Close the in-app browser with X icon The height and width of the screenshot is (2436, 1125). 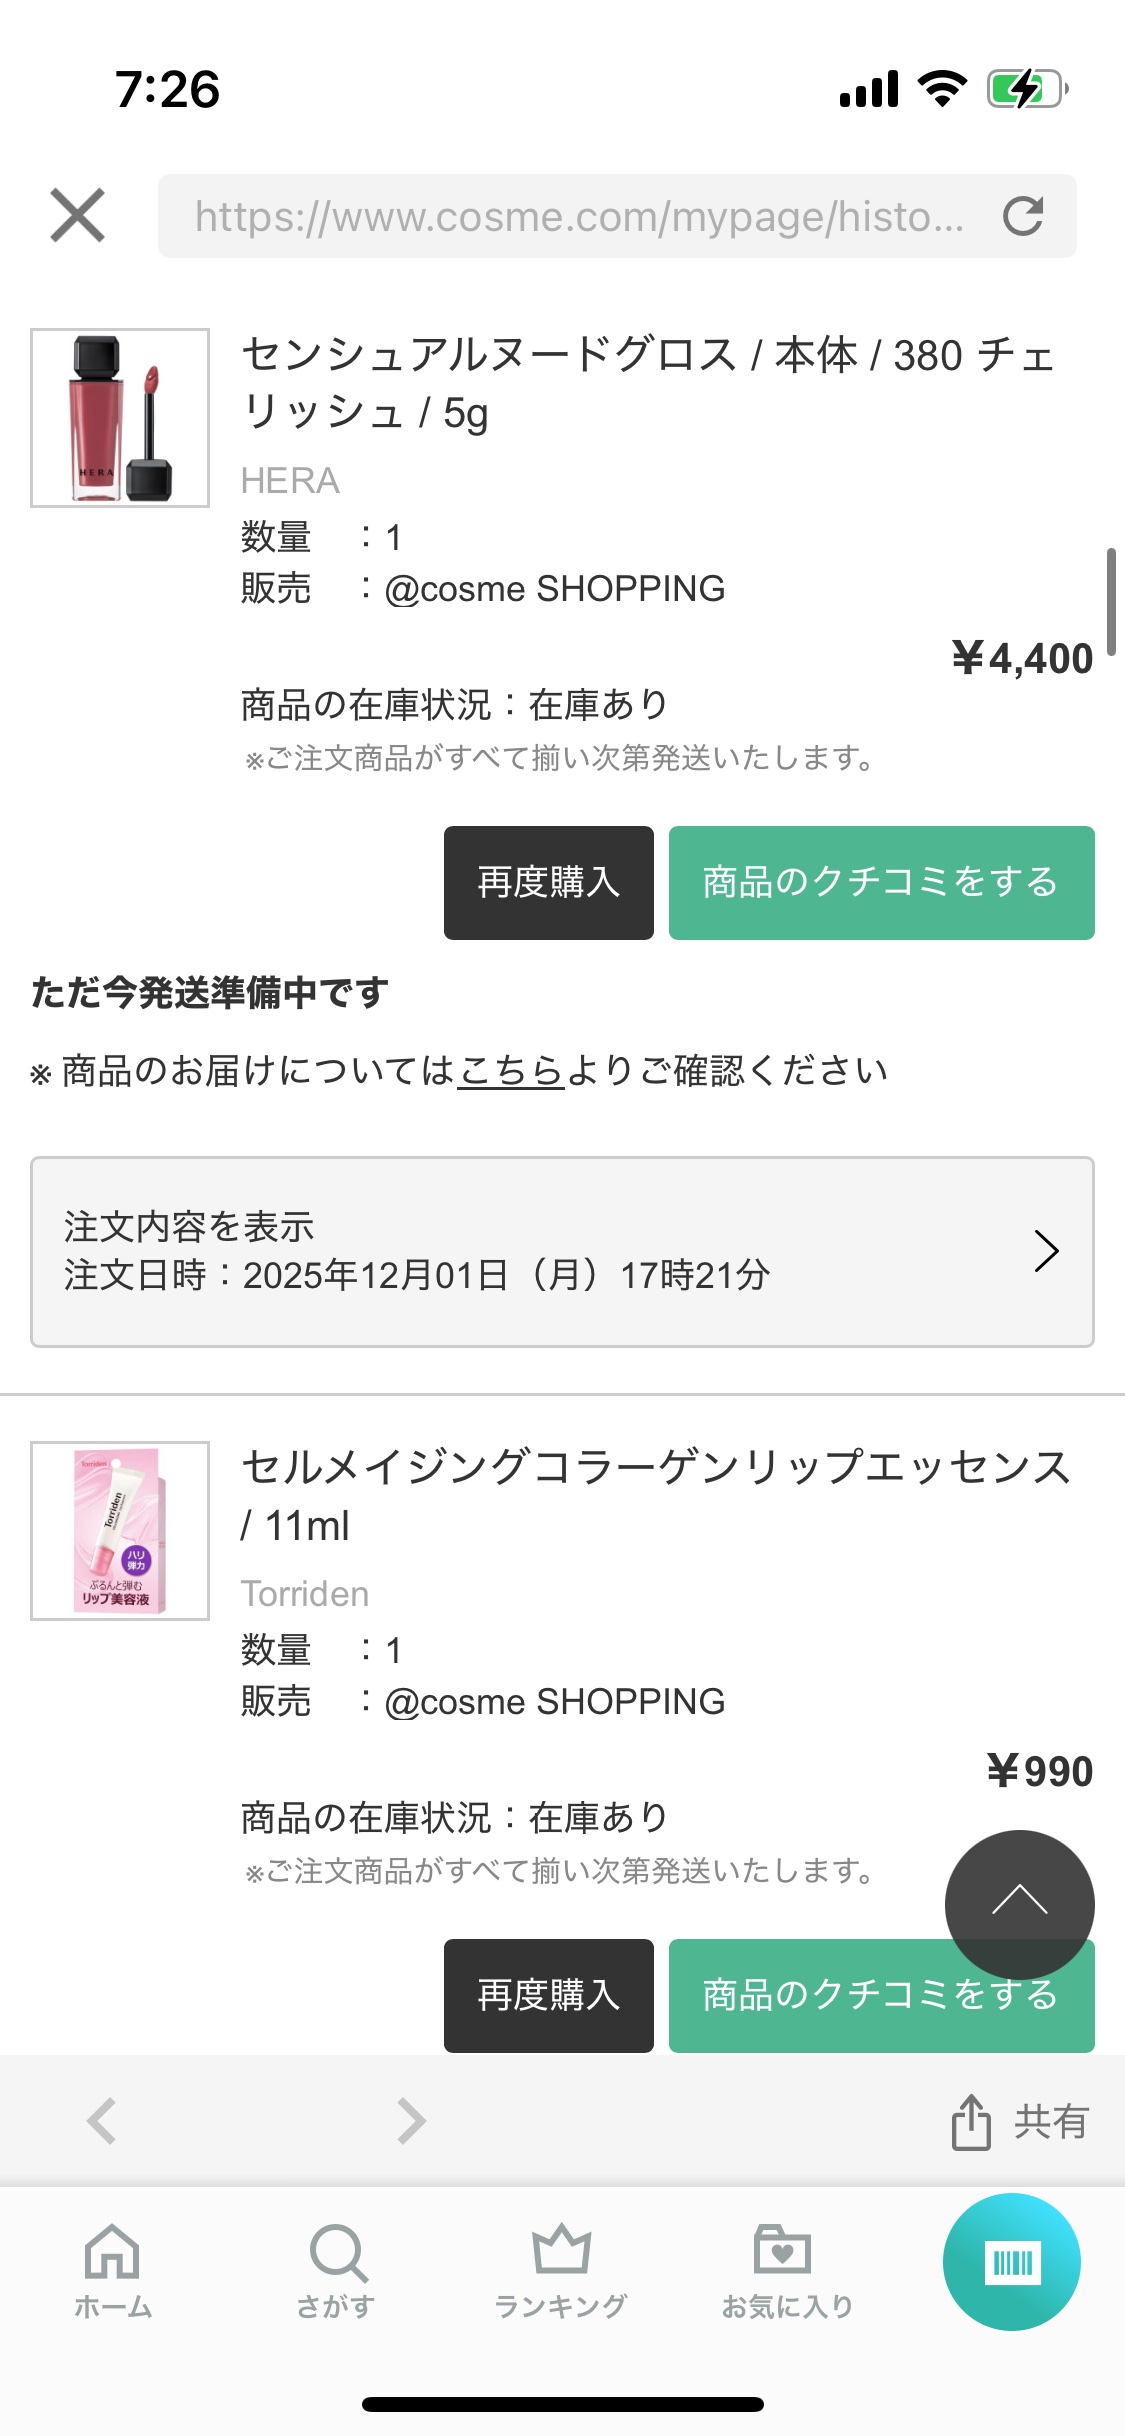(77, 215)
